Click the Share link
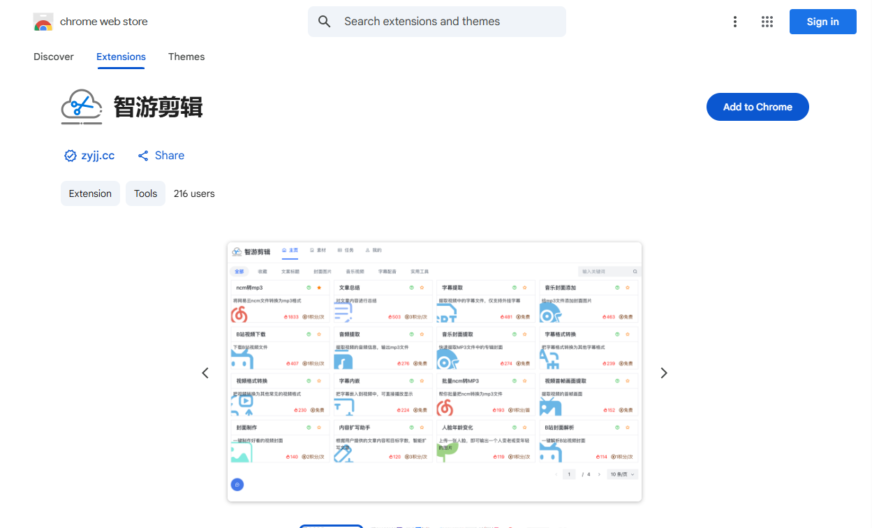Screen dimensions: 872x528 tap(161, 155)
